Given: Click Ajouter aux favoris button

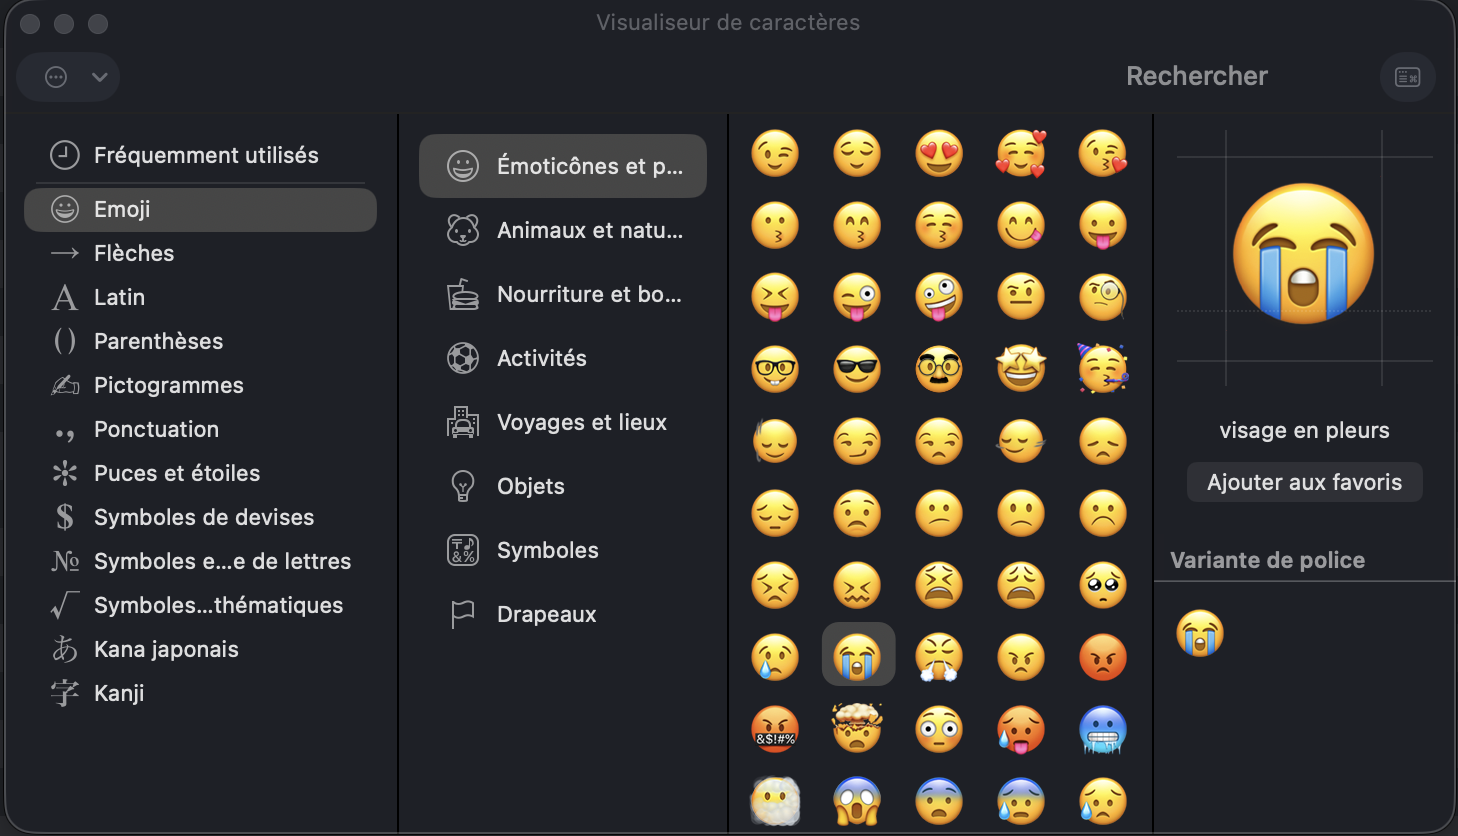Looking at the screenshot, I should 1304,482.
